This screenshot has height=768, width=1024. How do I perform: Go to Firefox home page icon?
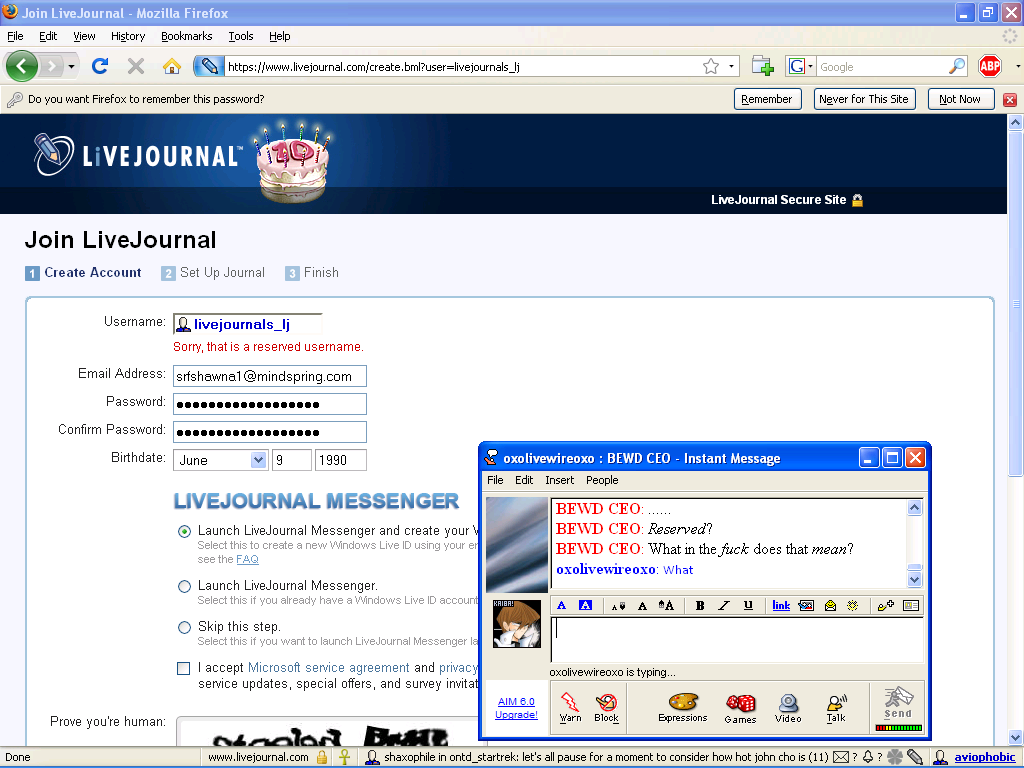172,66
